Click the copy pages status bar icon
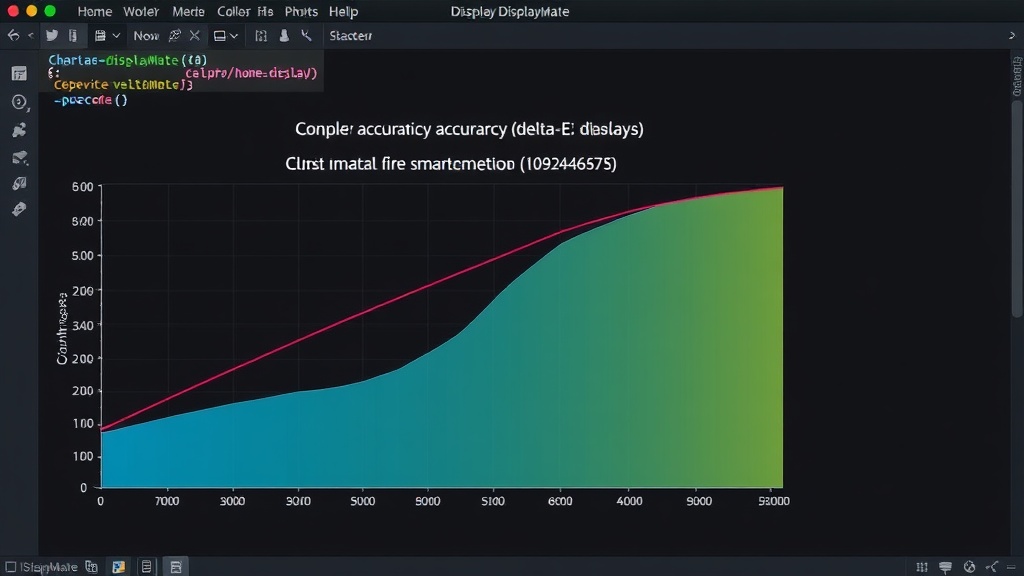 (x=91, y=567)
